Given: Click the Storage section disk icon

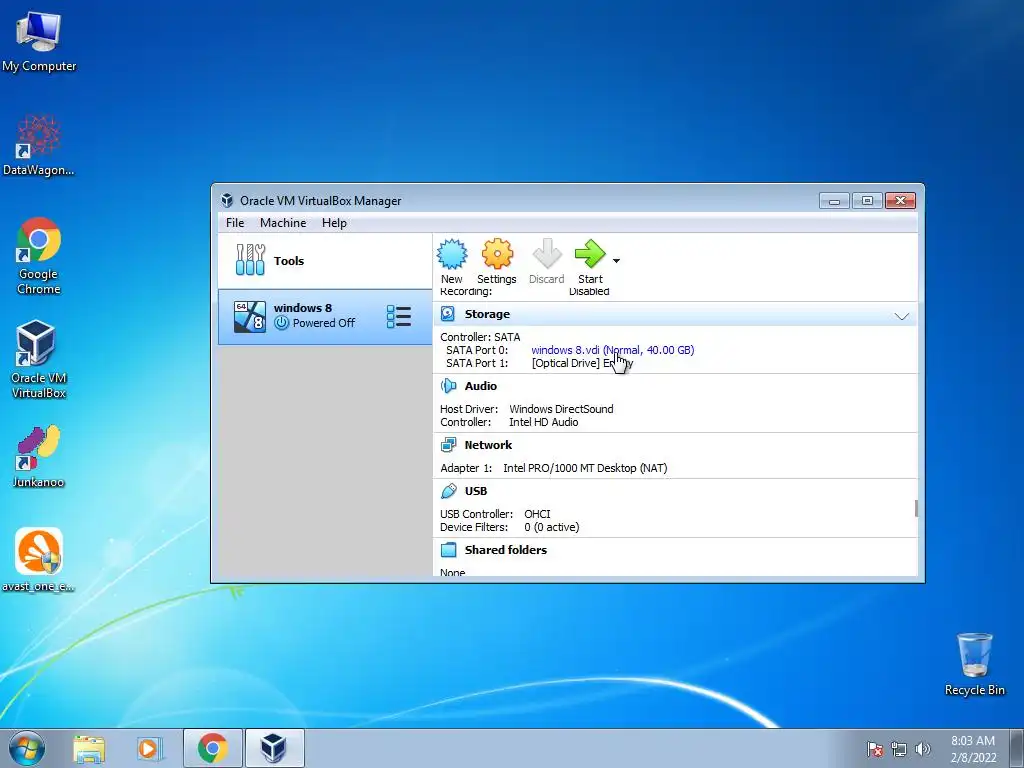Looking at the screenshot, I should [448, 314].
